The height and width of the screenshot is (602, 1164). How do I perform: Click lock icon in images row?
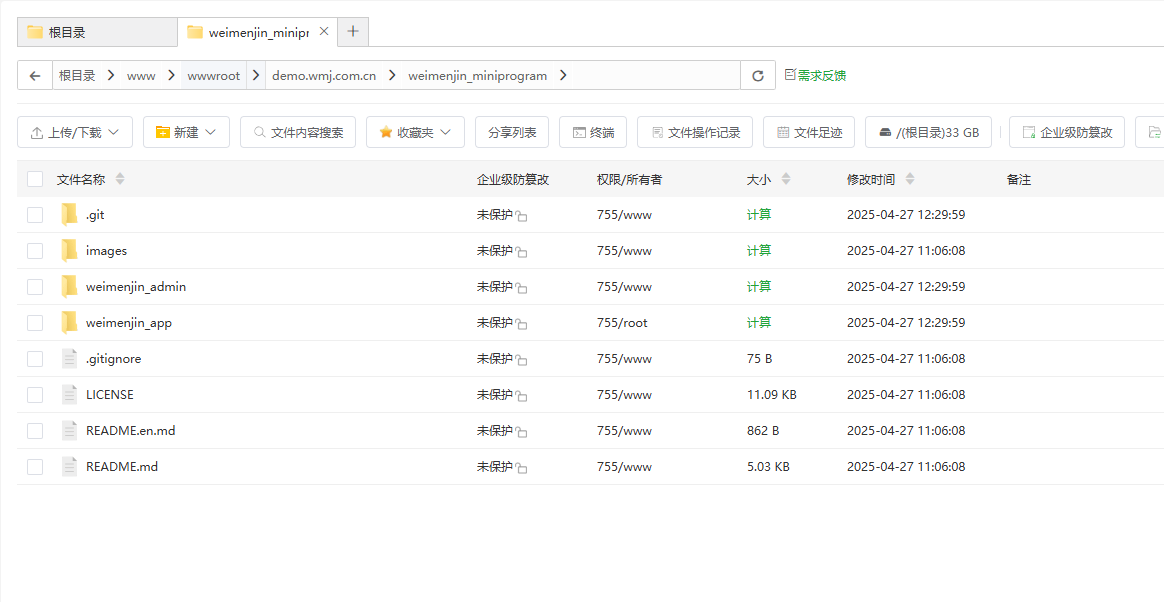coord(522,253)
